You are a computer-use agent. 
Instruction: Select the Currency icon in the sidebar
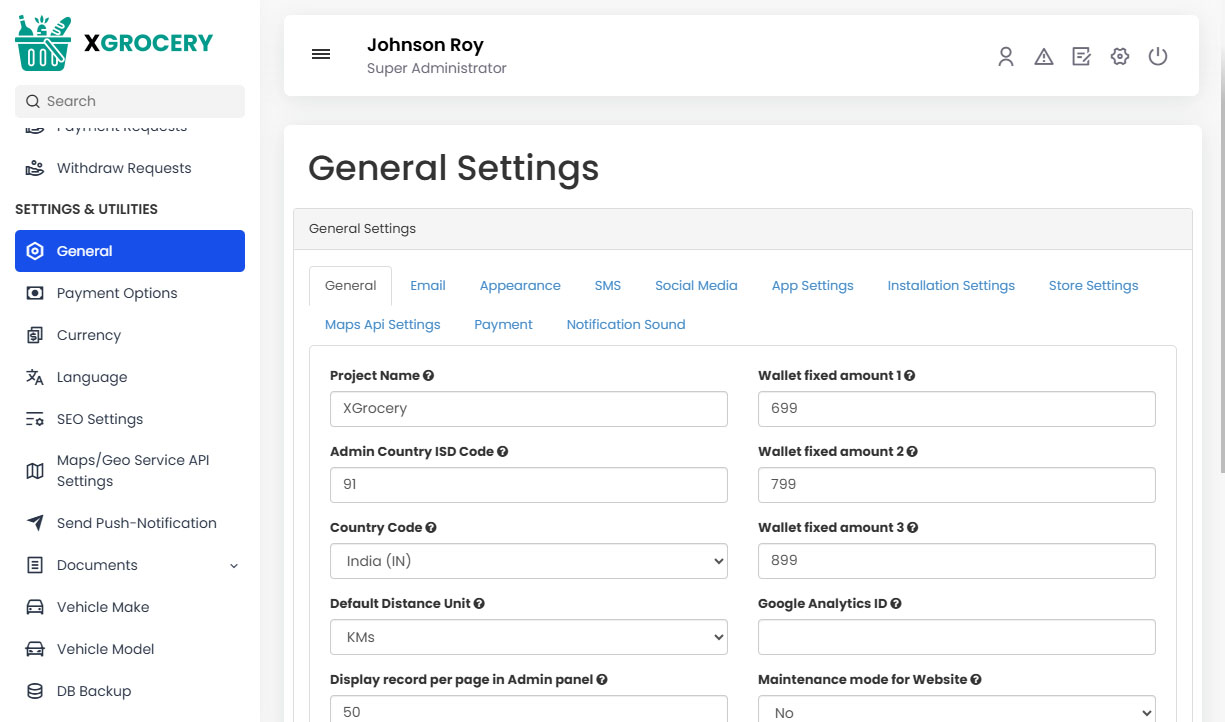coord(34,334)
